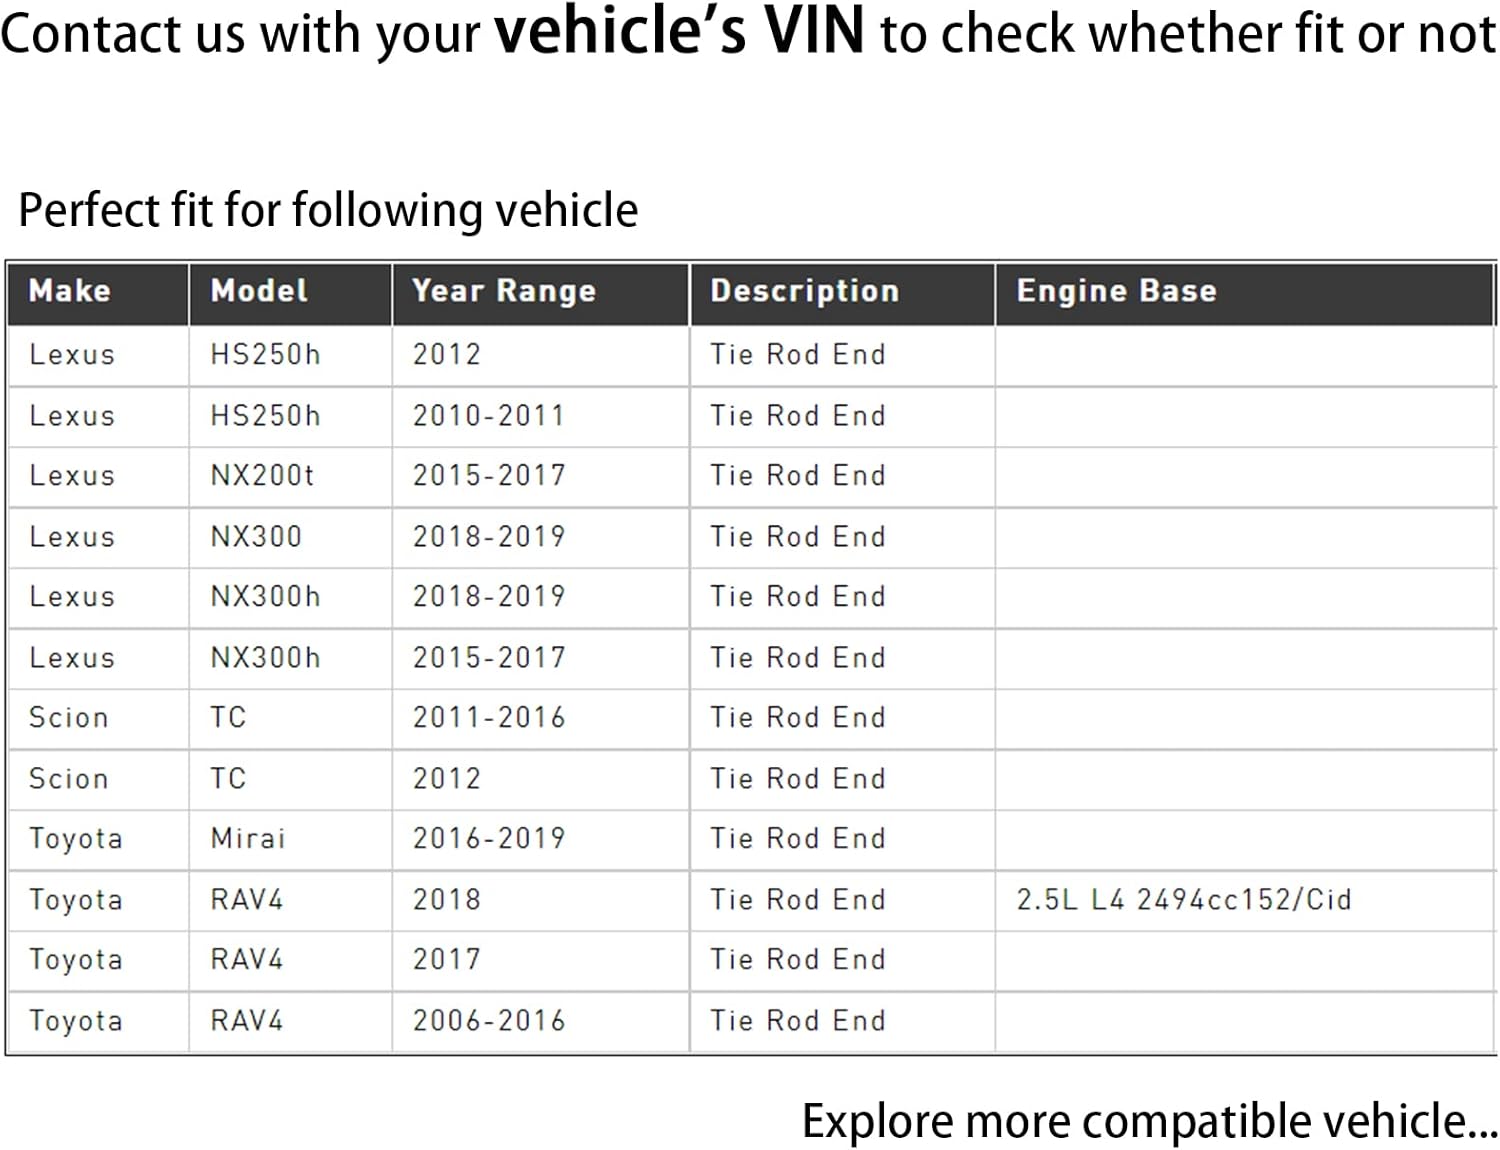This screenshot has width=1500, height=1150.
Task: Click the 2.5L L4 2494cc152/Cid engine cell
Action: pyautogui.click(x=1184, y=899)
